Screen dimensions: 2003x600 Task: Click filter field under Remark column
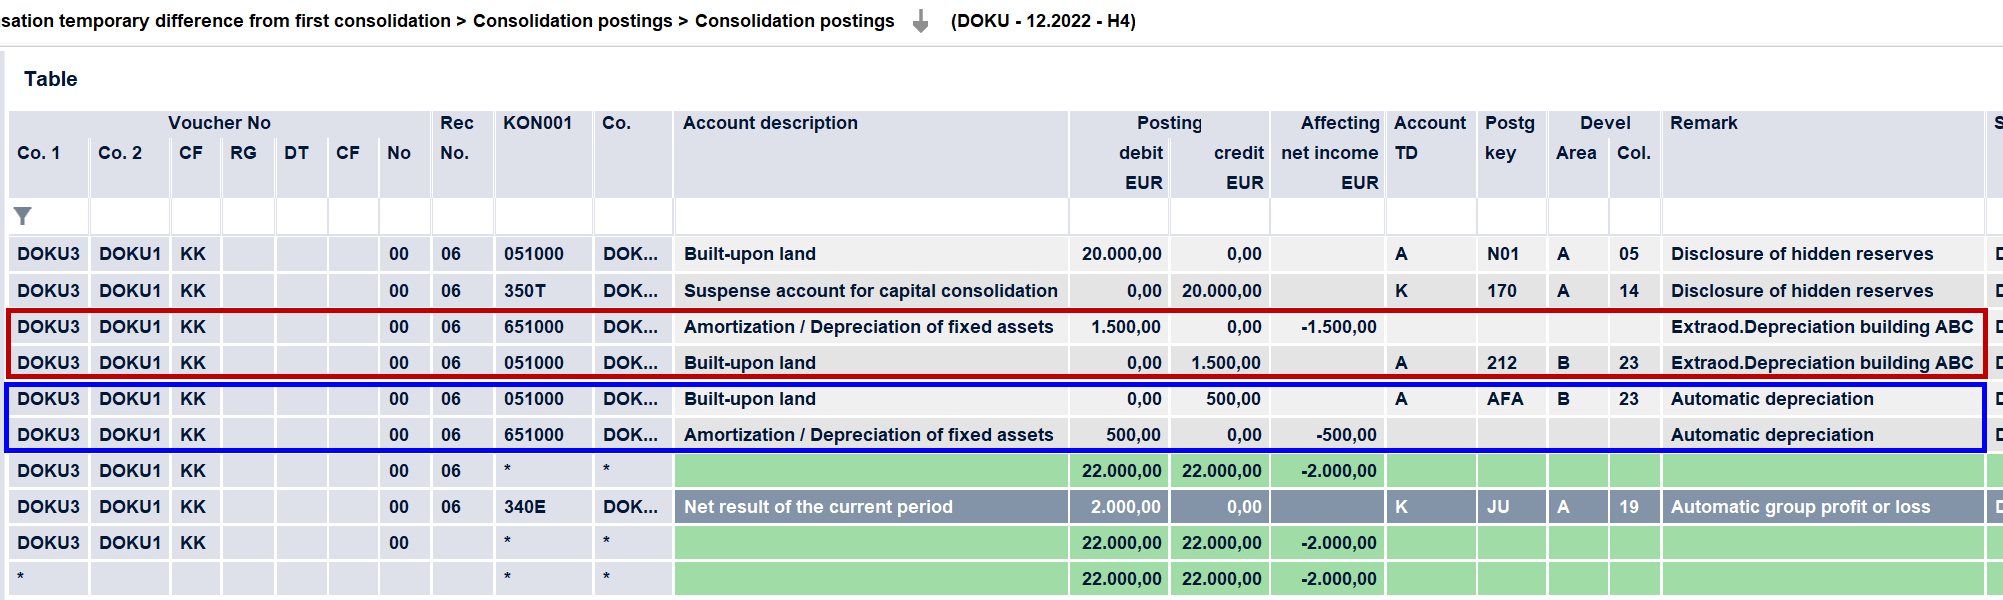click(x=1822, y=216)
